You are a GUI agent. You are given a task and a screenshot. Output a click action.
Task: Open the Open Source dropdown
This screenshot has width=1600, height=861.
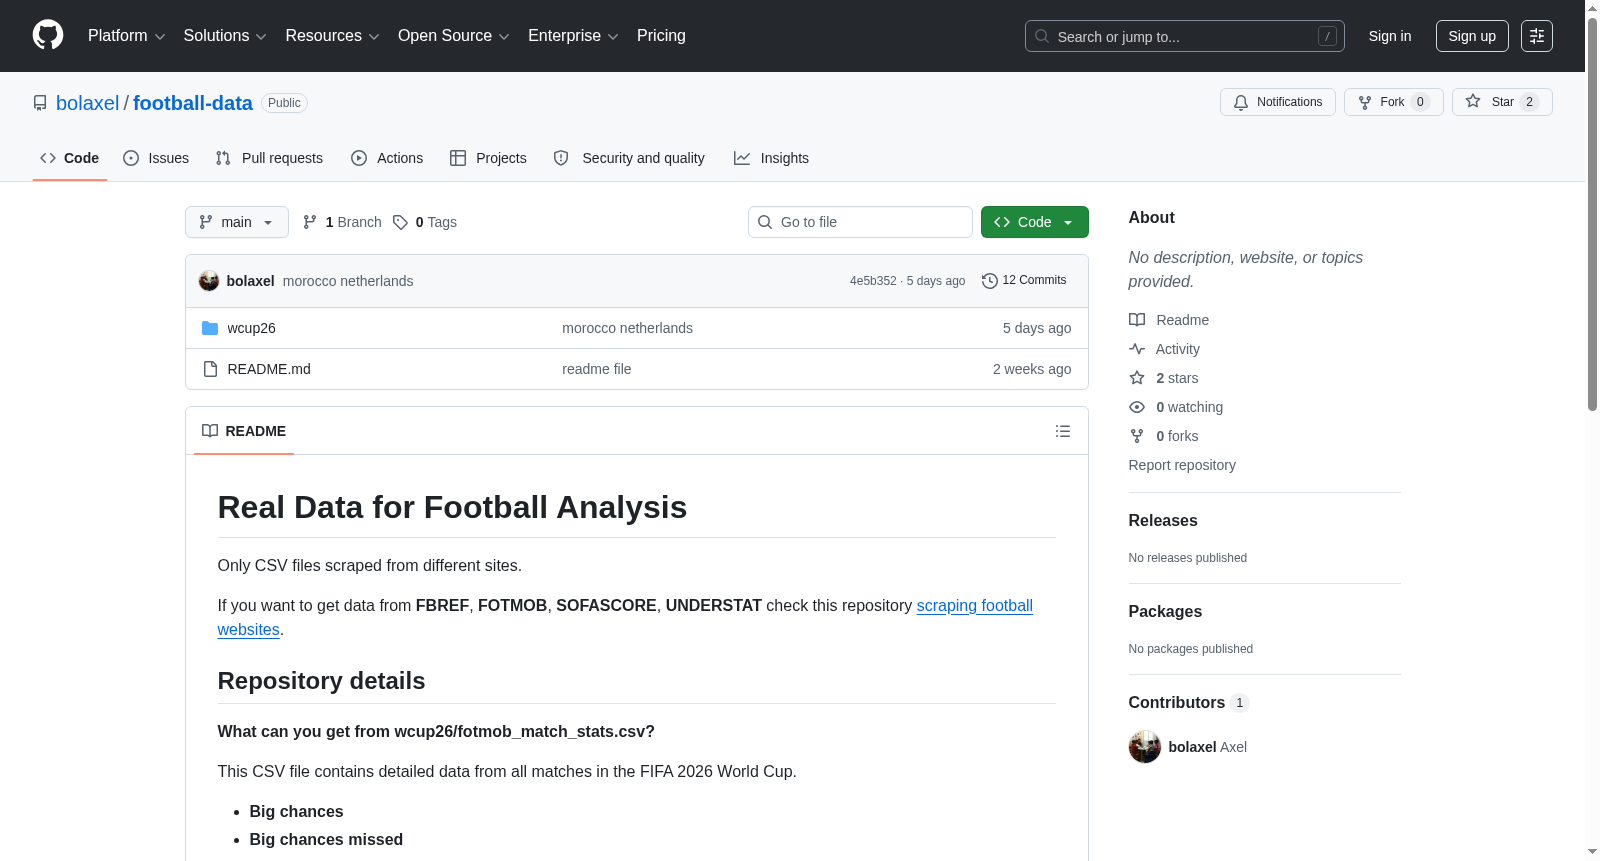click(x=454, y=36)
